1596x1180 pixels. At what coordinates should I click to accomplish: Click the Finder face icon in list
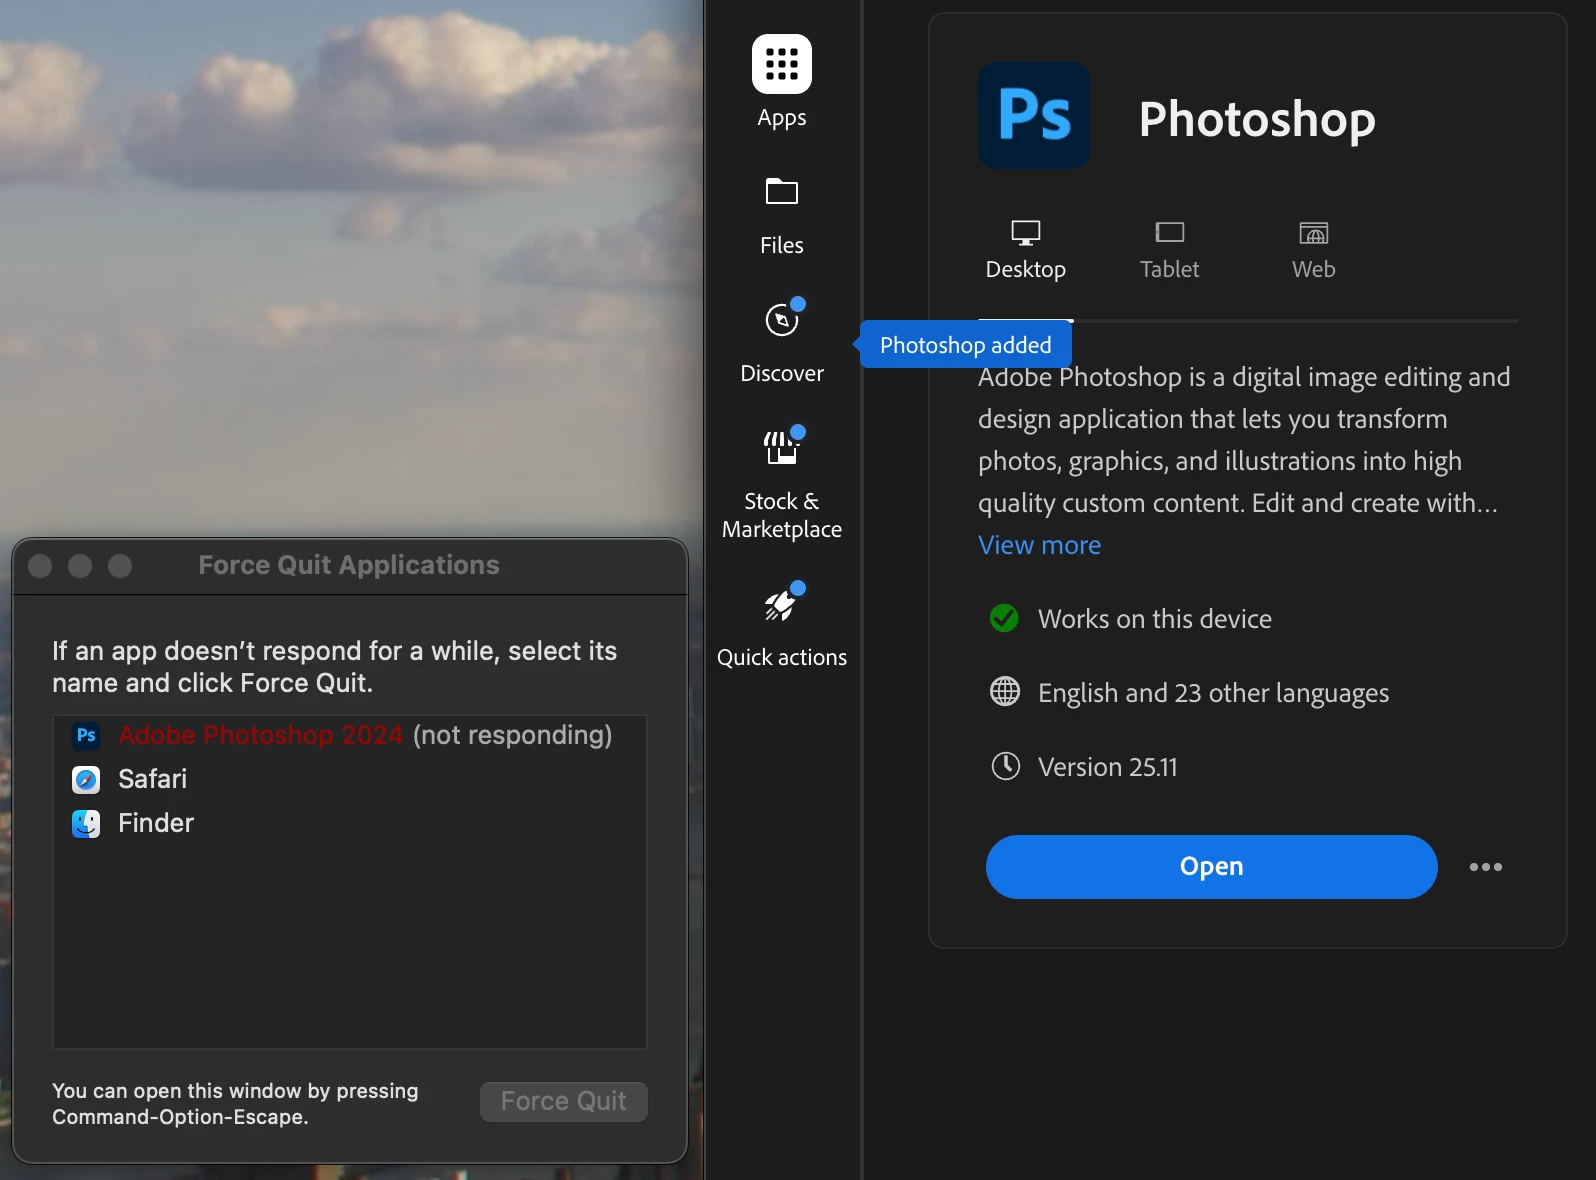click(x=86, y=823)
